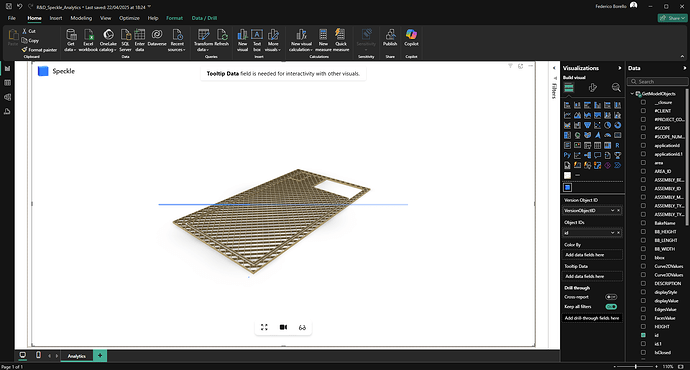The height and width of the screenshot is (370, 690).
Task: Switch to Model view in left sidebar
Action: coord(7,97)
